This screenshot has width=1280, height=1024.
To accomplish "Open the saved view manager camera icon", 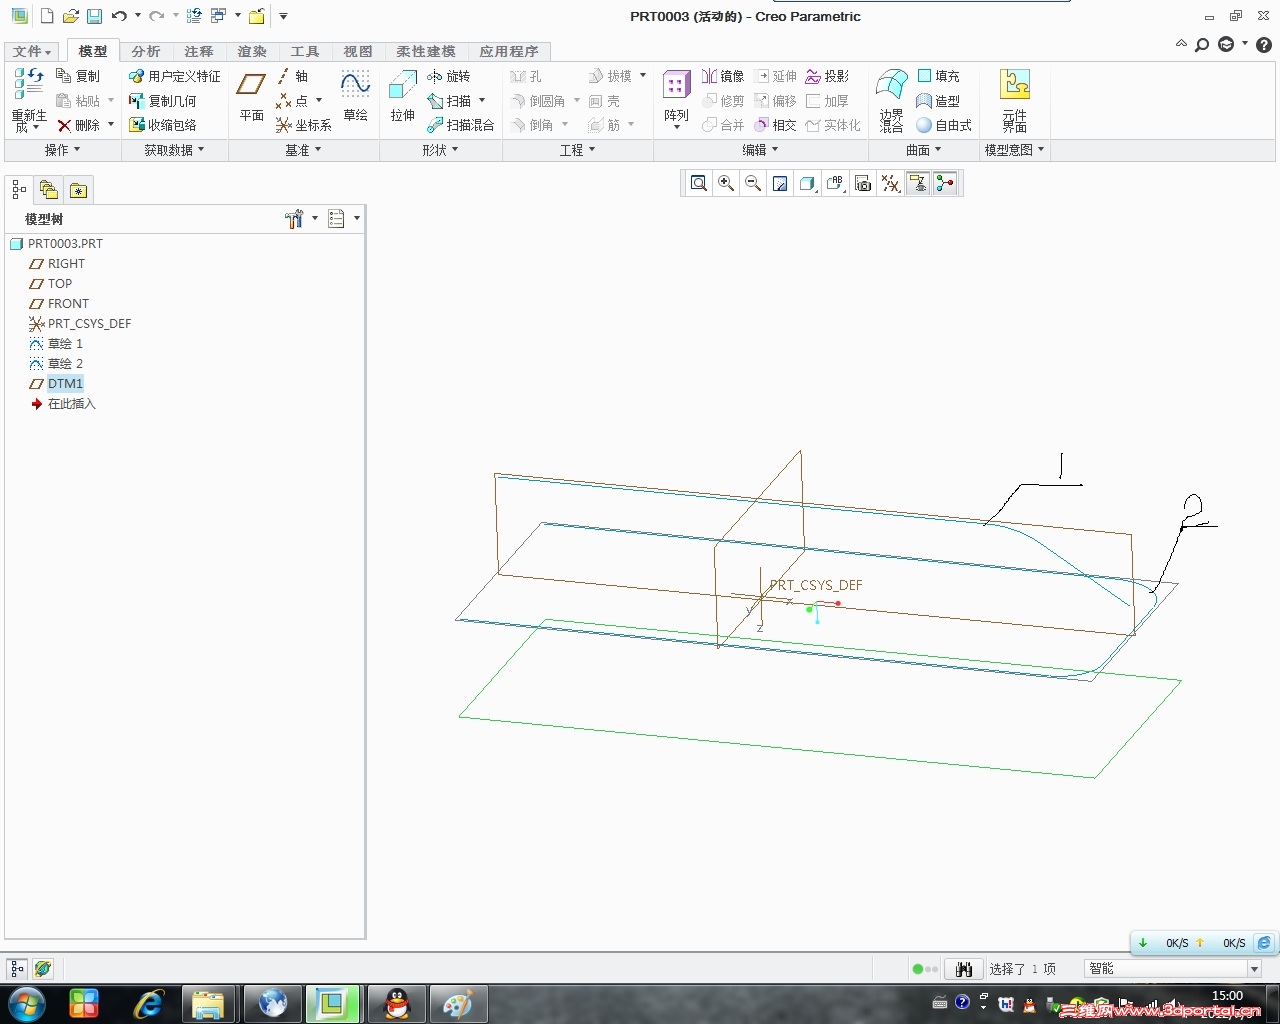I will click(862, 183).
